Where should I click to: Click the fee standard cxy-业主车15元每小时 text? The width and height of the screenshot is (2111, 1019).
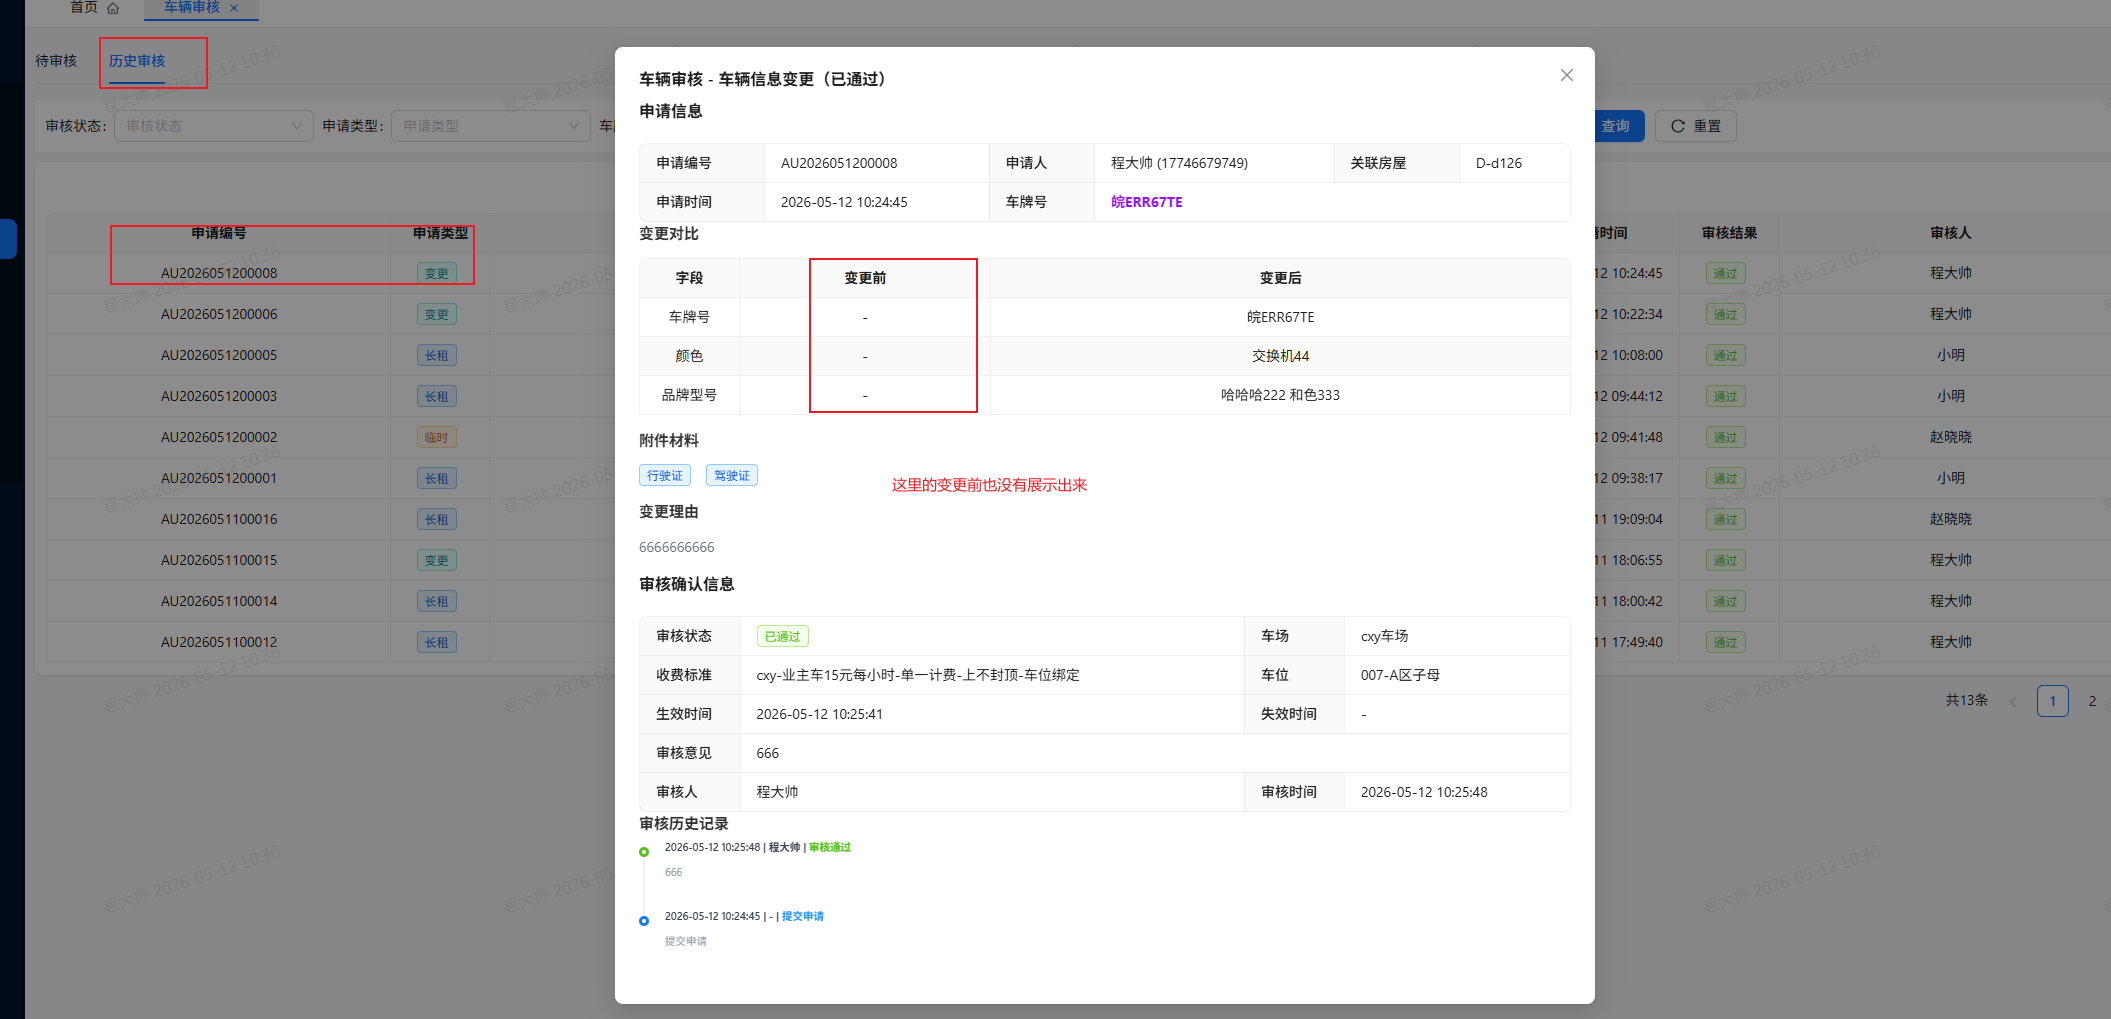click(918, 675)
